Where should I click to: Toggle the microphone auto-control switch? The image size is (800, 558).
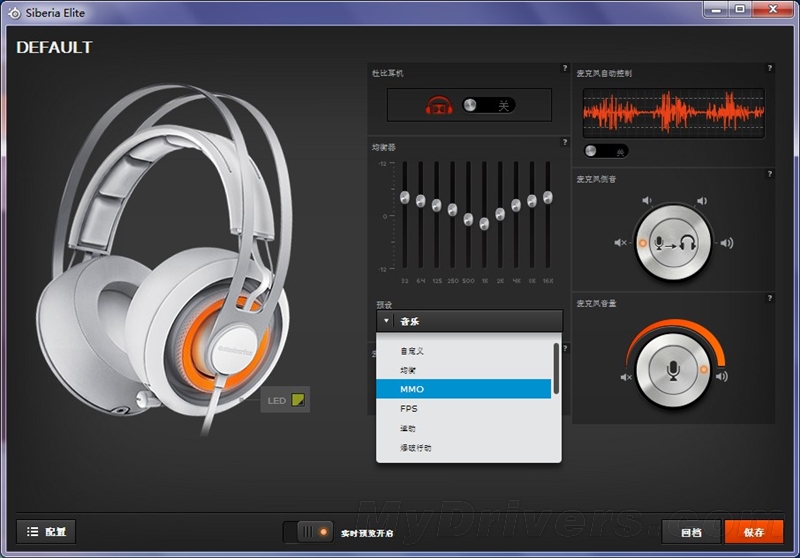coord(606,150)
